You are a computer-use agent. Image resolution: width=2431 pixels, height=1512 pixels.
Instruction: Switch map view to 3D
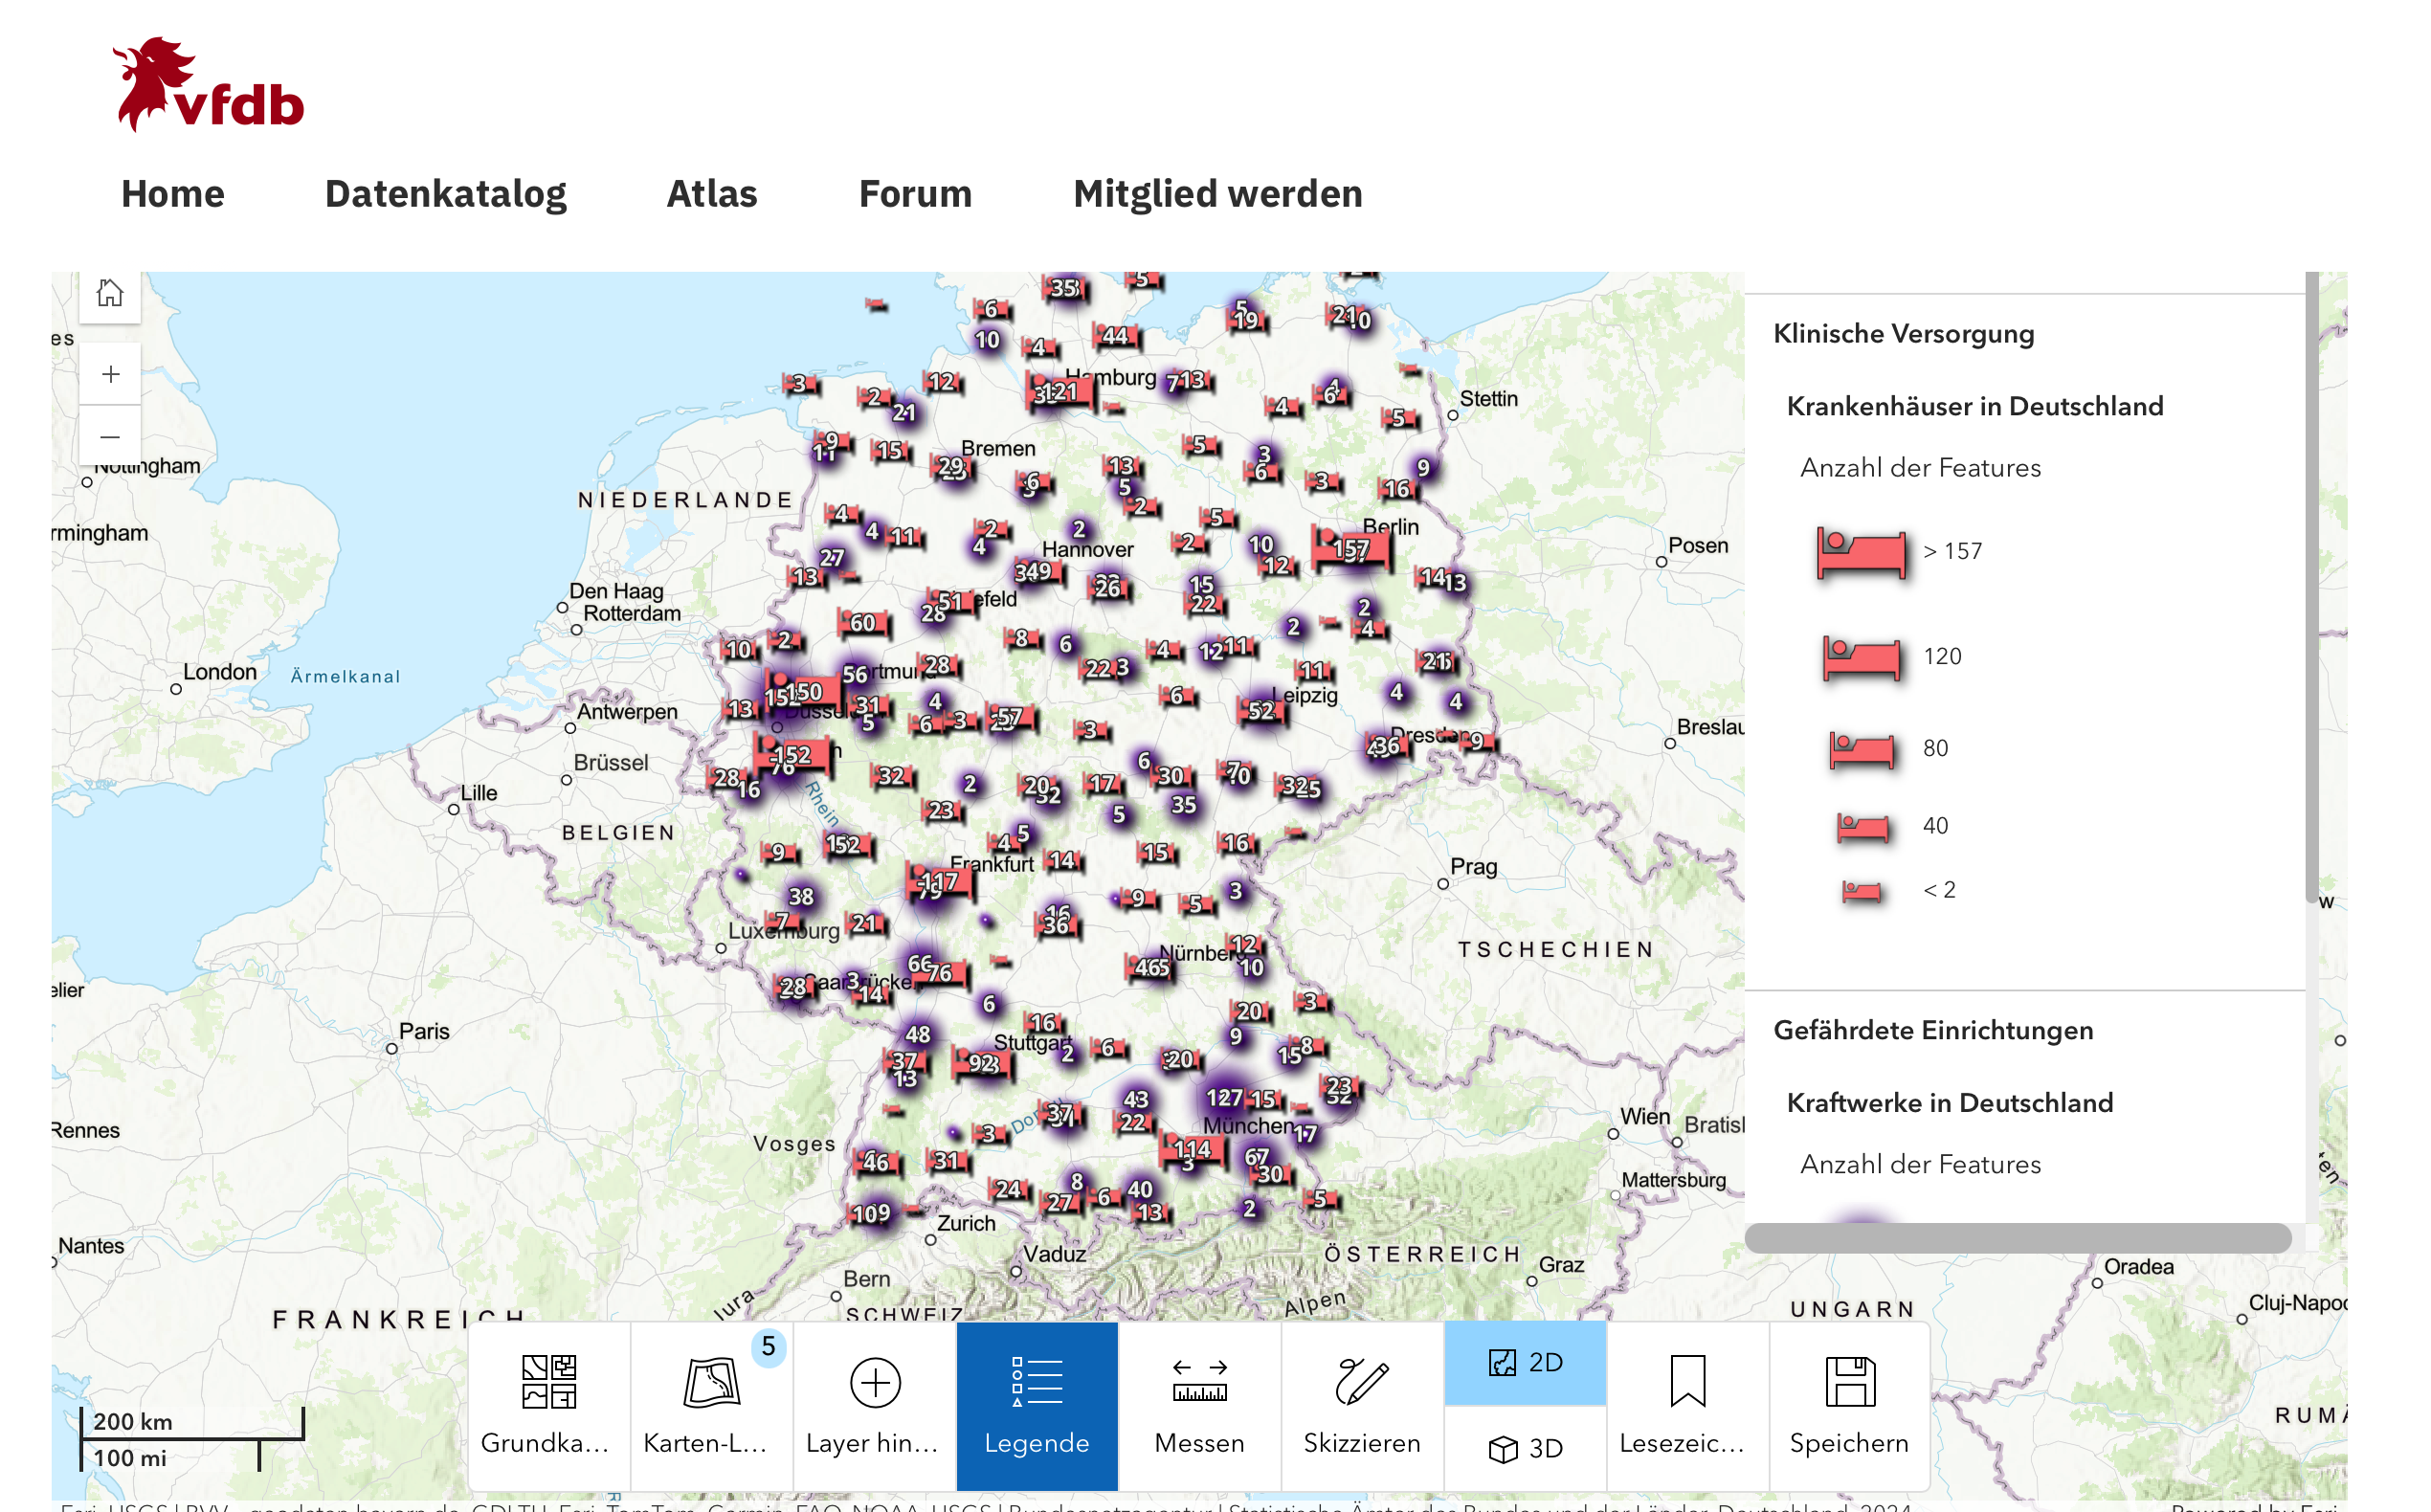tap(1525, 1448)
